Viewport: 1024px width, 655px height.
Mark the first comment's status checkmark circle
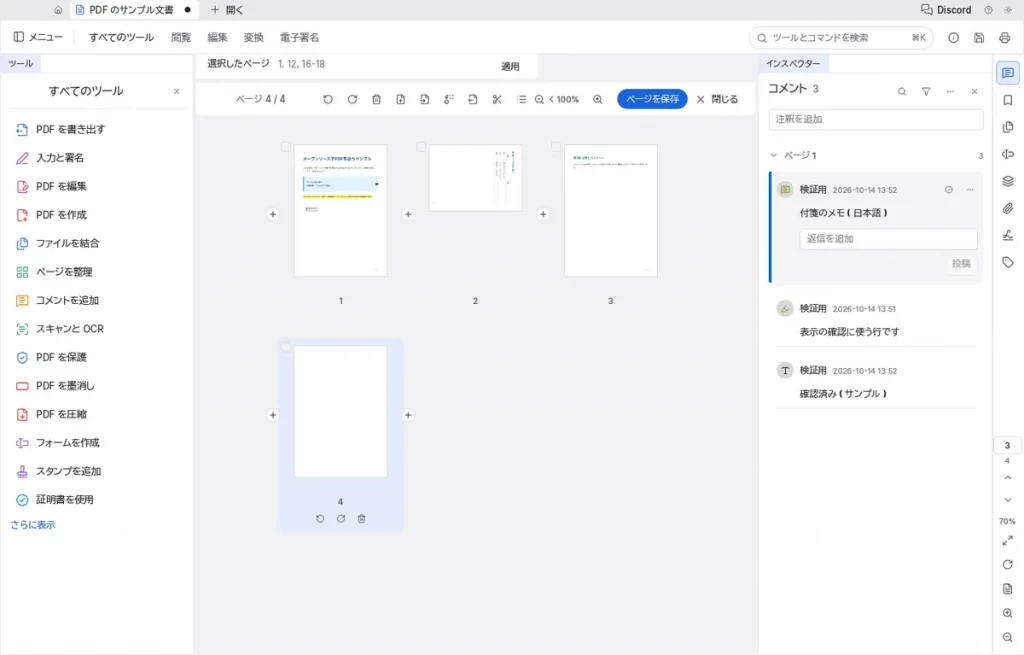pos(949,190)
